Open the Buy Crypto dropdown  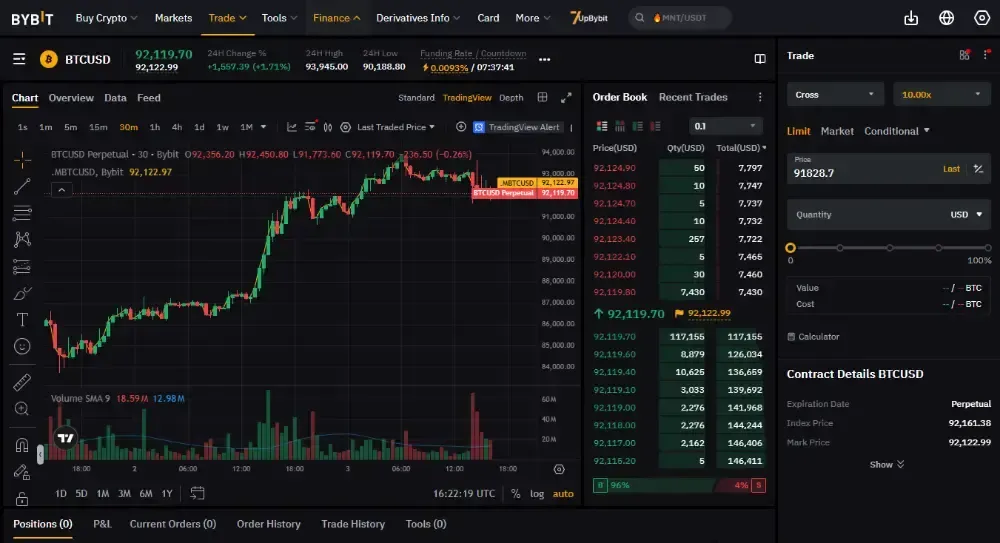106,18
